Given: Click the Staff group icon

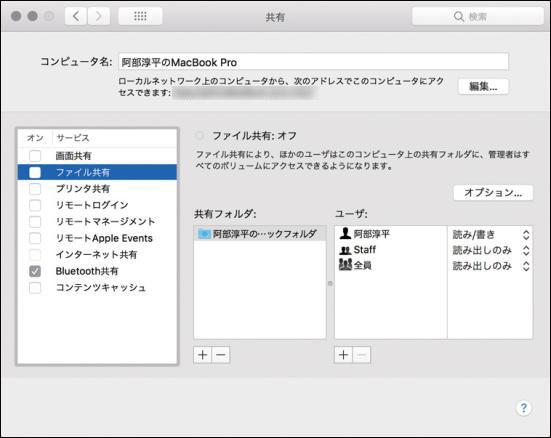Looking at the screenshot, I should tap(345, 250).
